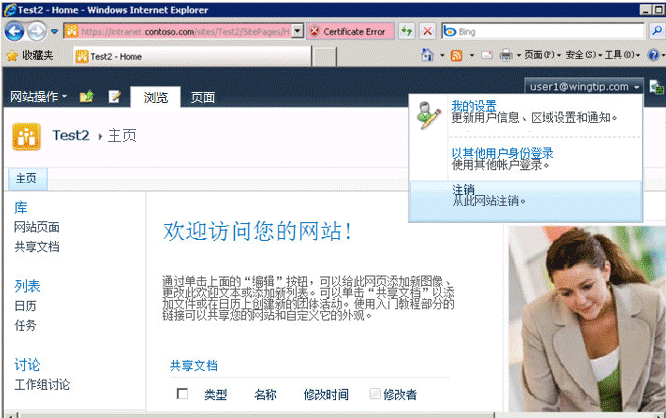
Task: Click the browser Back arrow button
Action: pyautogui.click(x=14, y=31)
